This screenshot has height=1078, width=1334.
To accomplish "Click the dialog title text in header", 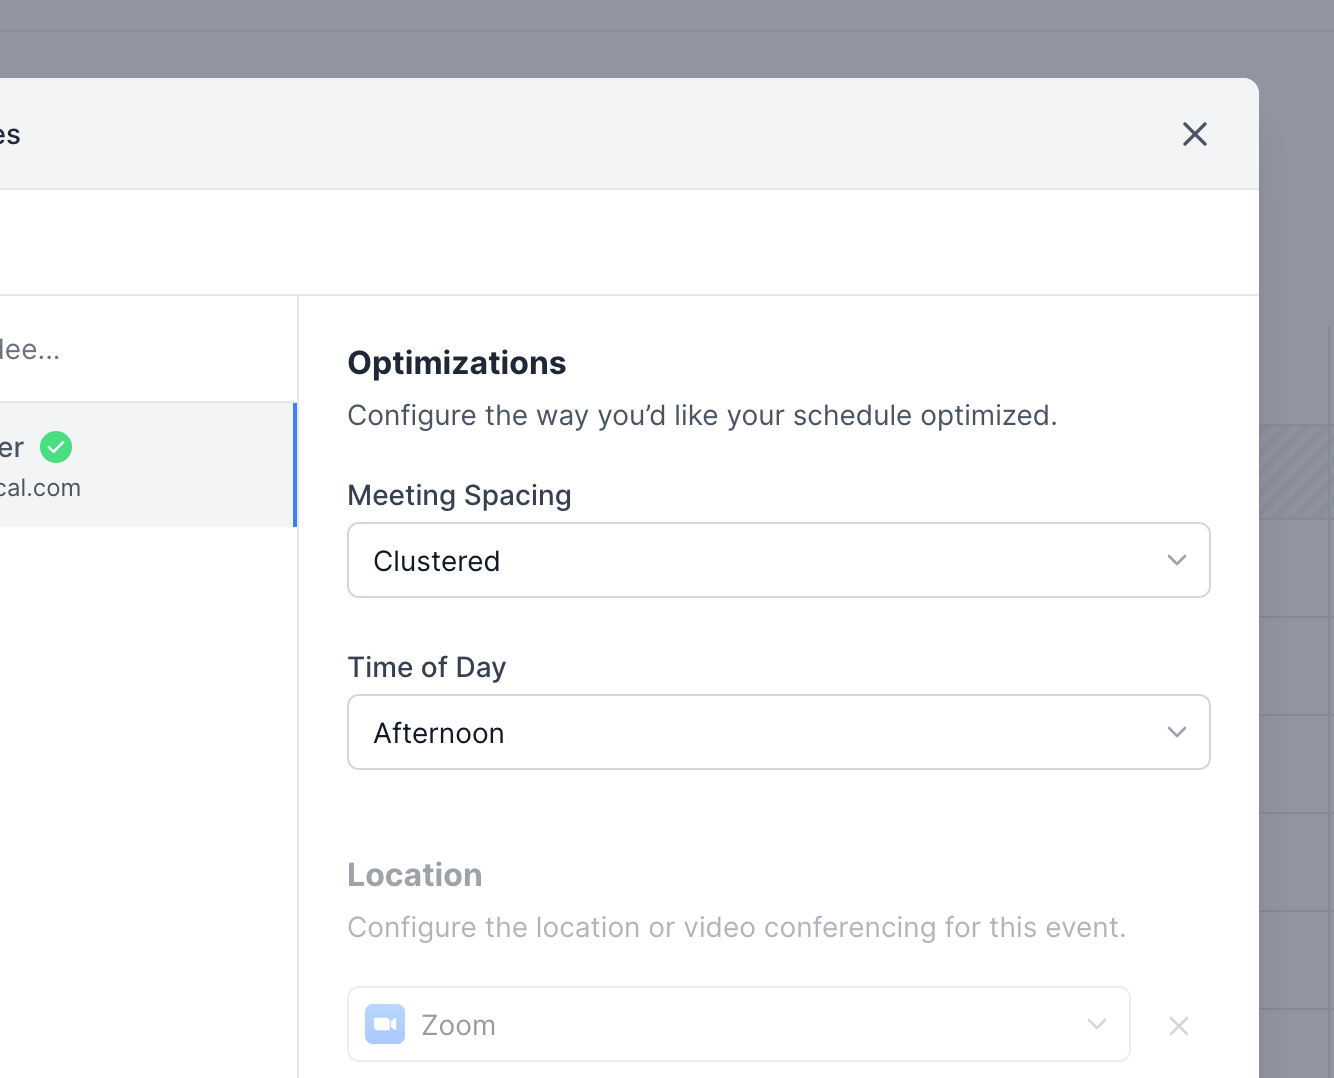I will [10, 135].
